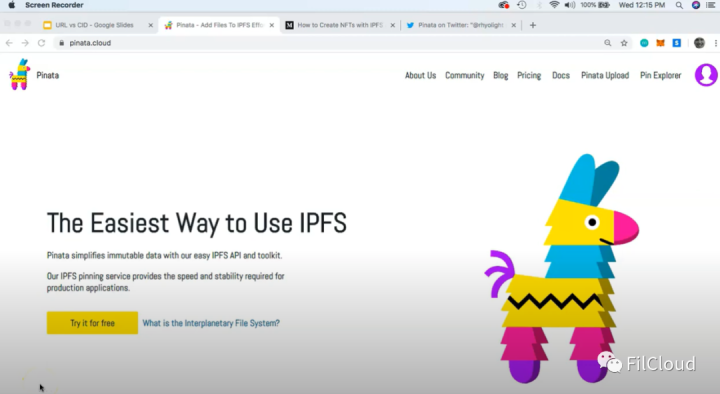The height and width of the screenshot is (394, 720).
Task: Open the Pin Explorer
Action: 660,75
